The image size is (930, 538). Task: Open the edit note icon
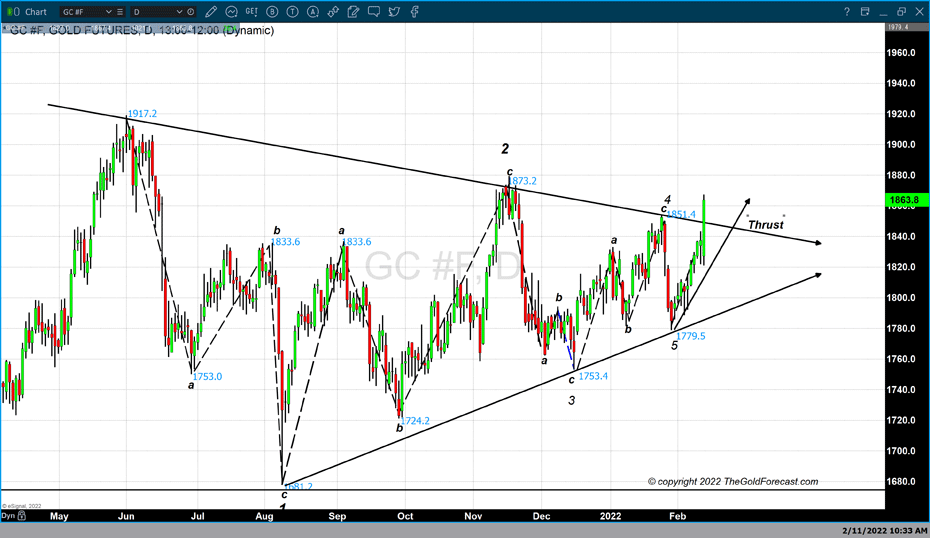pos(353,11)
